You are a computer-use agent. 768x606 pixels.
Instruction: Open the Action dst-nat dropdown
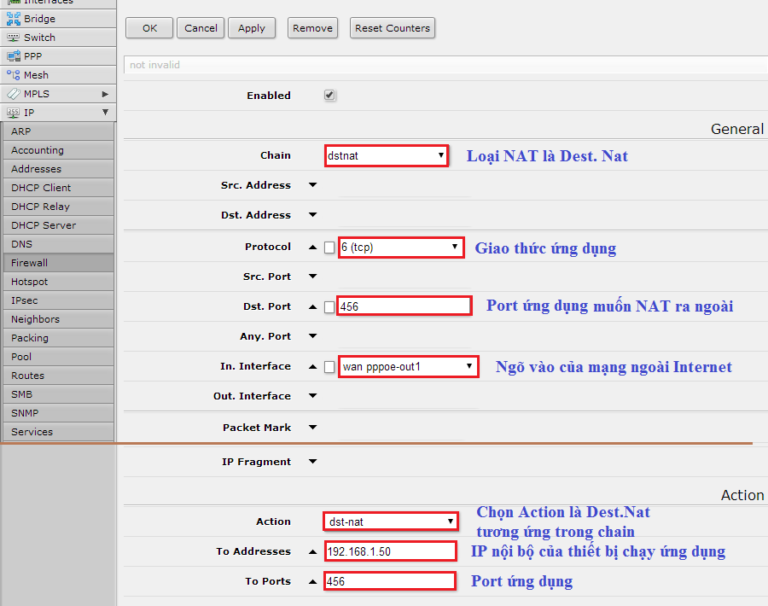tap(391, 522)
